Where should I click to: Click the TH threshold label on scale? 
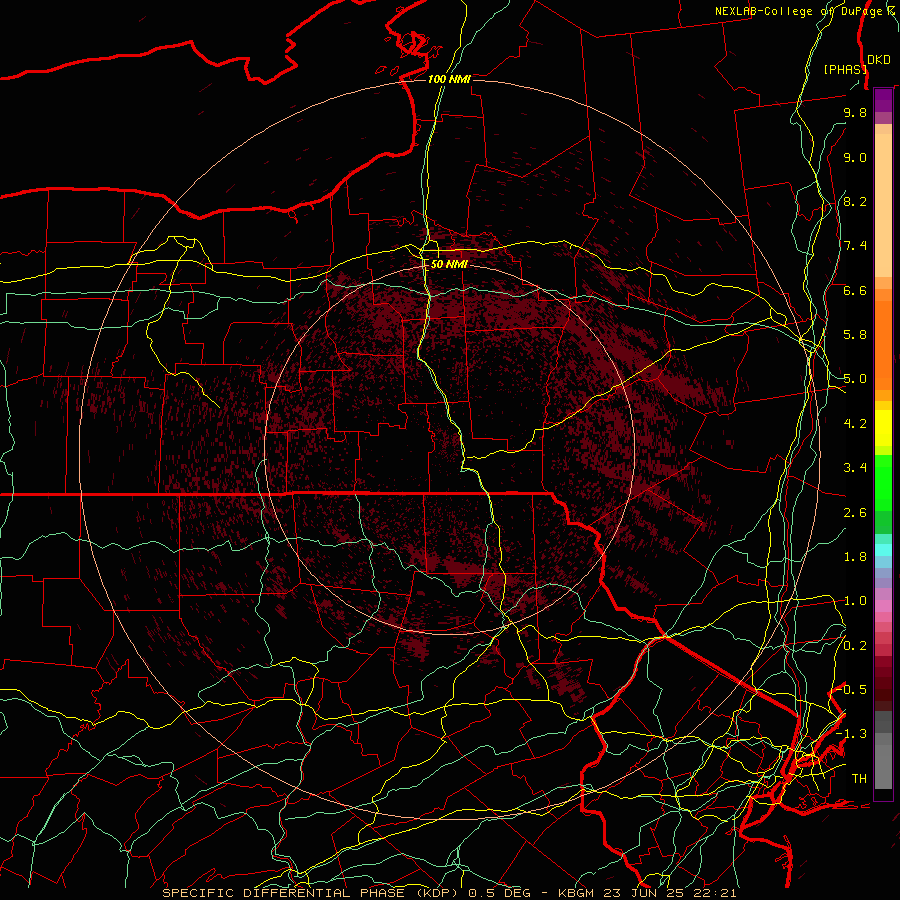[x=859, y=779]
